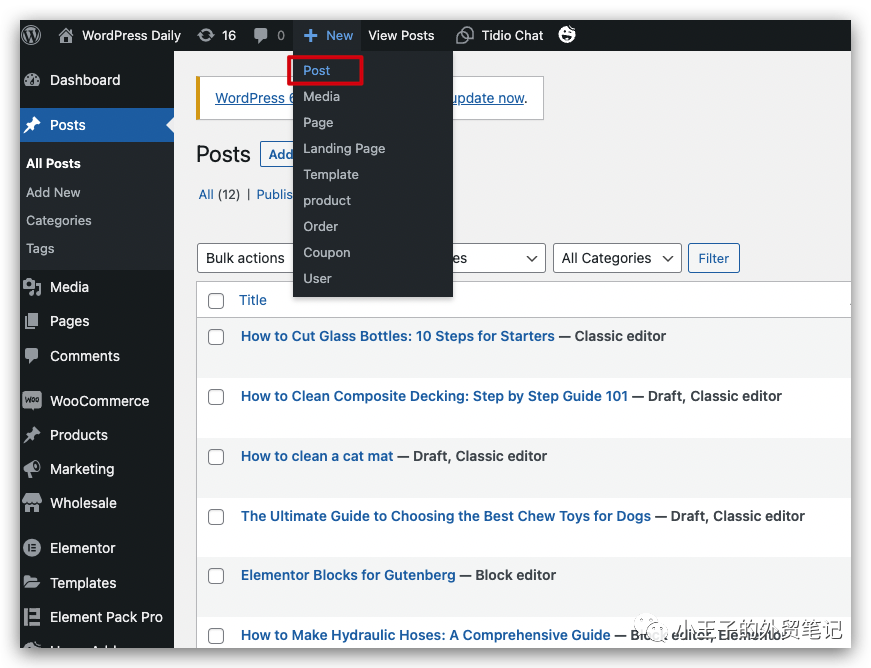Click the Dashboard gauge icon
Viewport: 871px width, 668px height.
[32, 80]
